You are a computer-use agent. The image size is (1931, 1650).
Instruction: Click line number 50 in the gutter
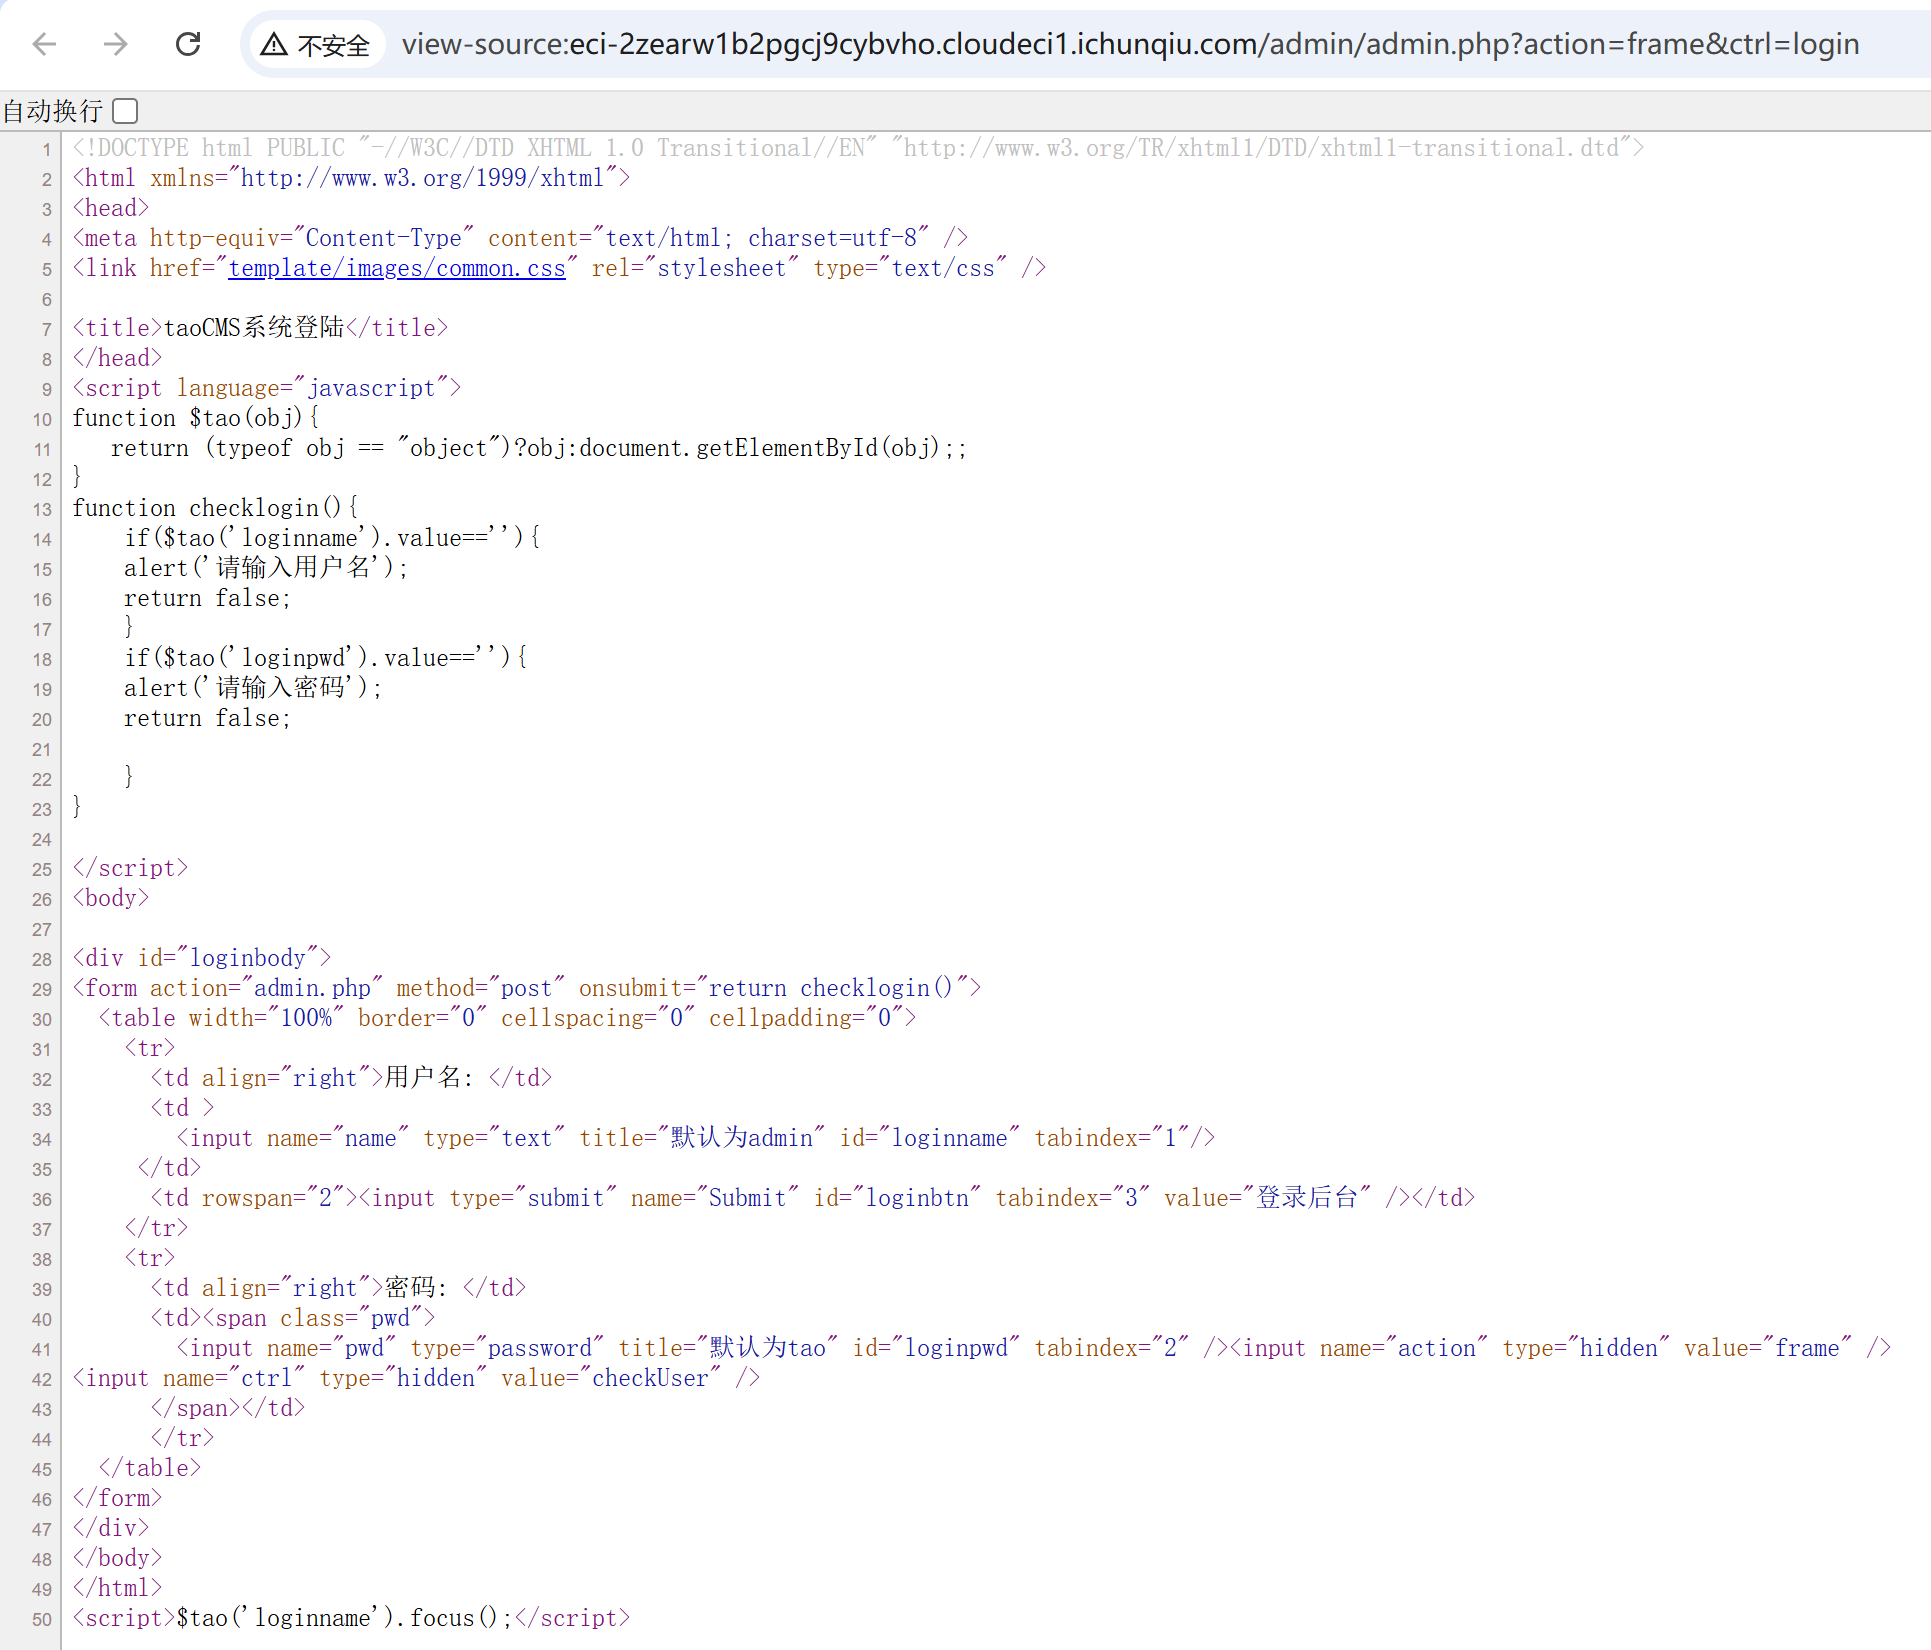point(41,1619)
